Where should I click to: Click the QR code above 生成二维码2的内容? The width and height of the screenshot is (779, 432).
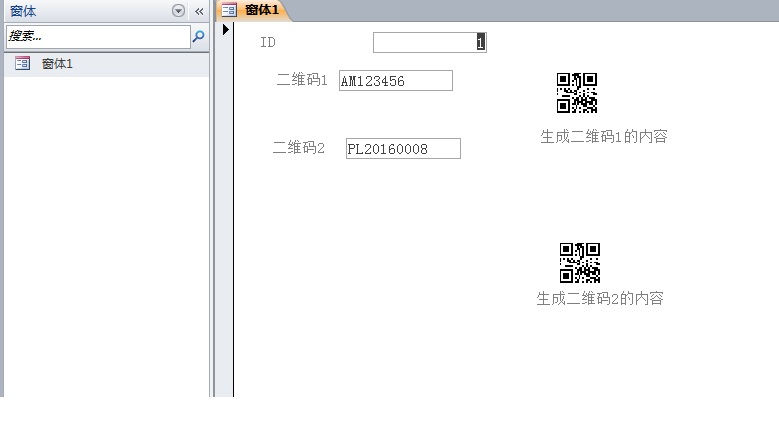pos(580,263)
